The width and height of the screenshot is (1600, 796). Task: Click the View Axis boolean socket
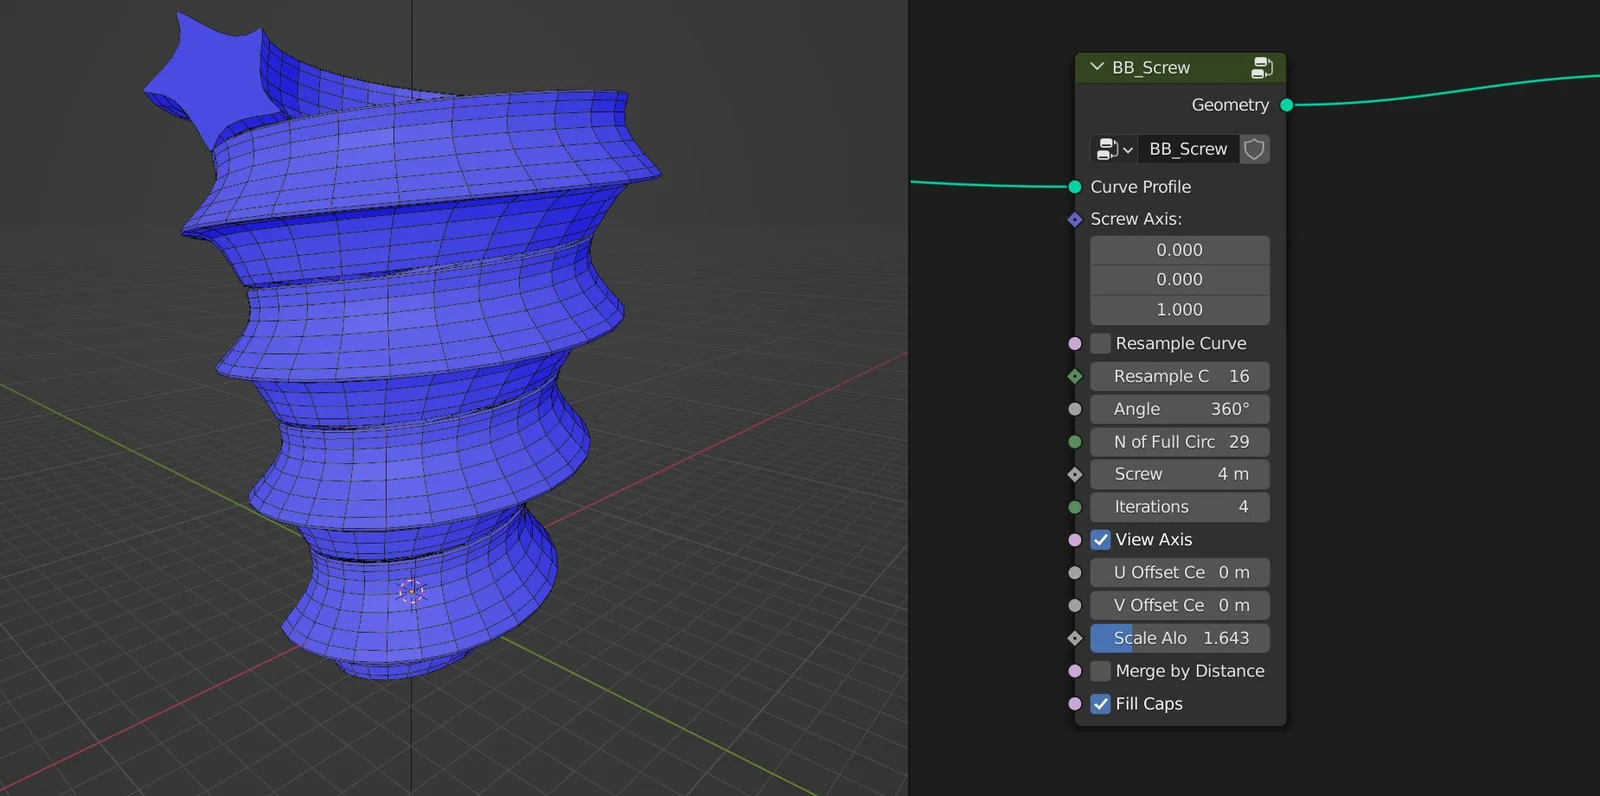click(x=1075, y=540)
